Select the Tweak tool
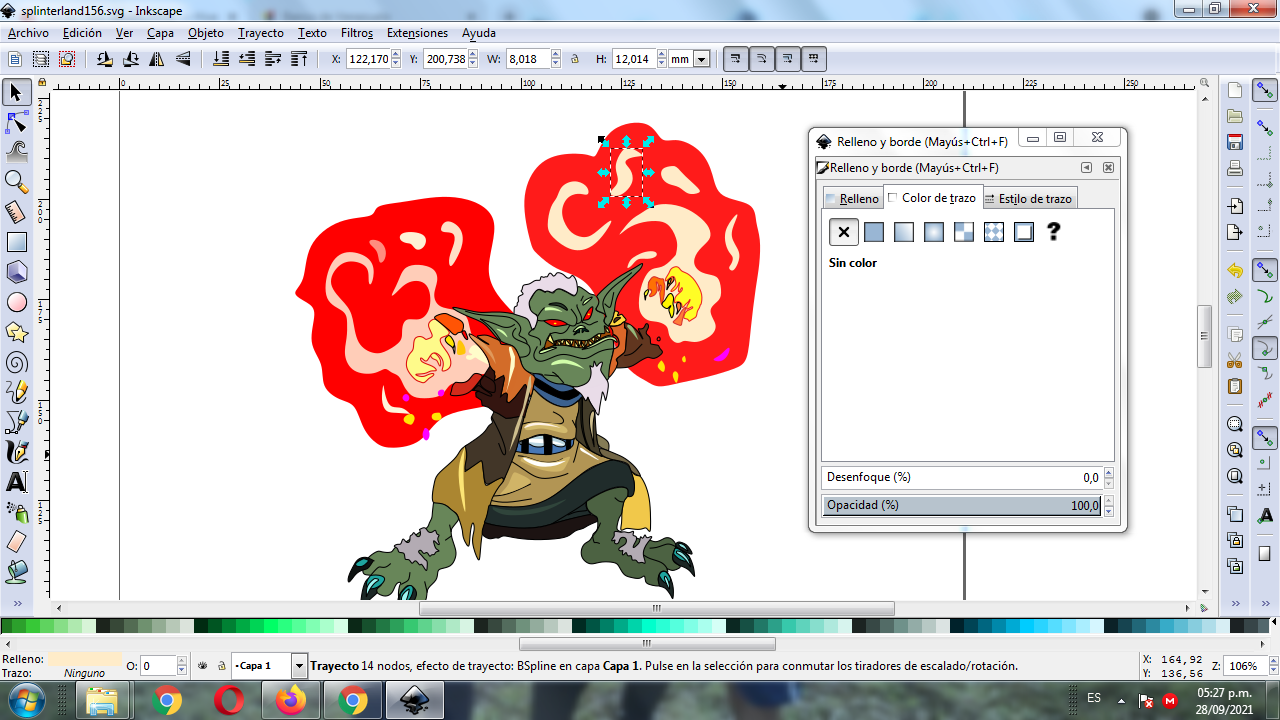 16,152
